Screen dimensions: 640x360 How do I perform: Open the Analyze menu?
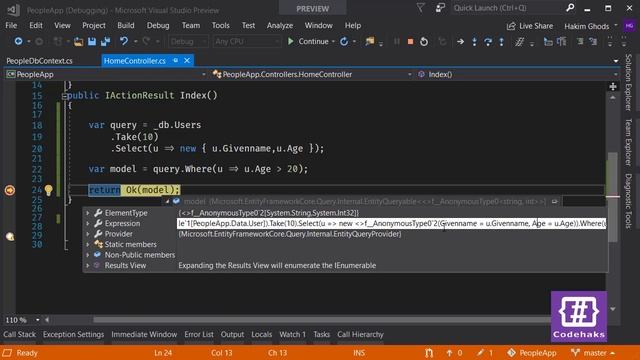pos(280,25)
